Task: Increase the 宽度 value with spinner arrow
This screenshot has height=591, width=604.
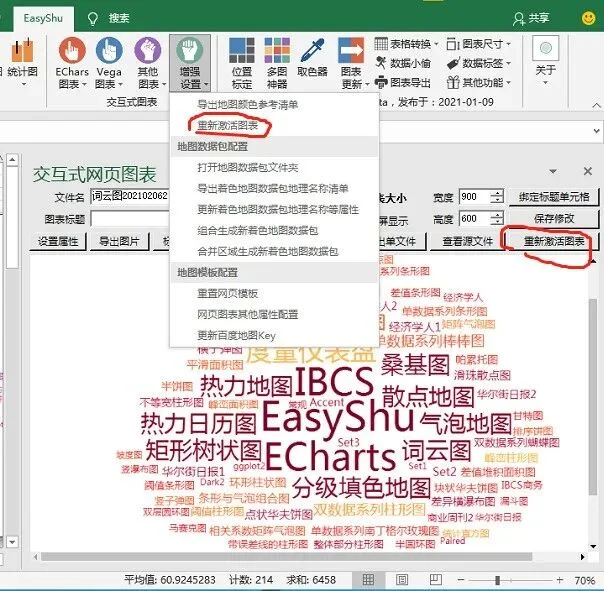Action: coord(498,193)
